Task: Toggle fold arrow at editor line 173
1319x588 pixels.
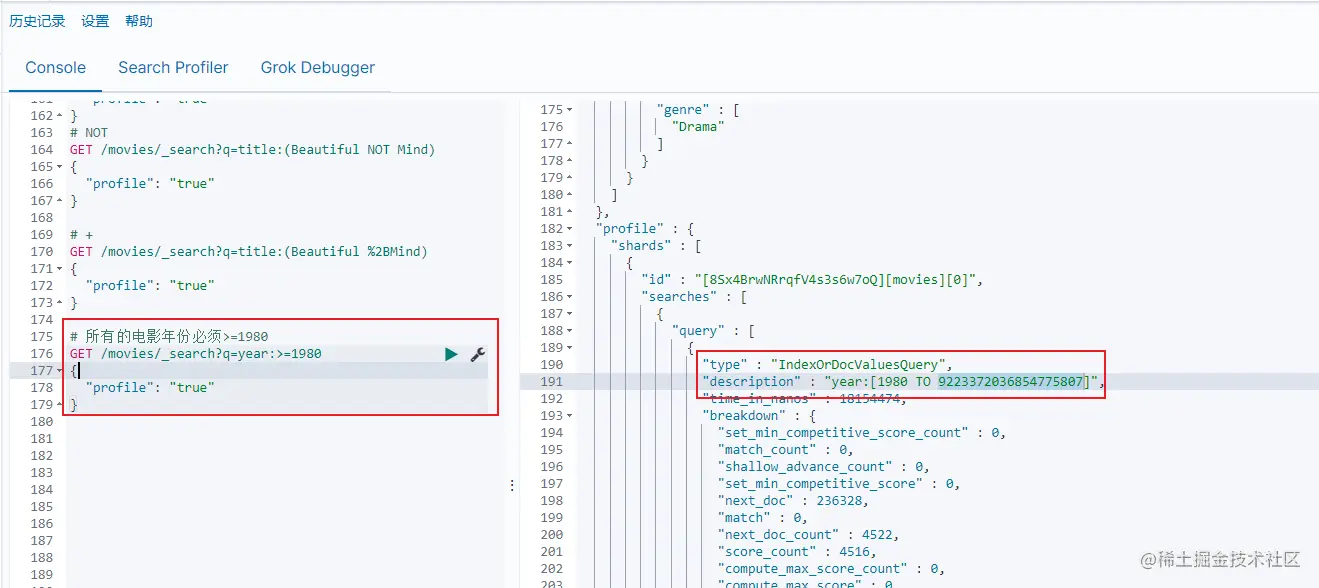Action: pyautogui.click(x=58, y=303)
